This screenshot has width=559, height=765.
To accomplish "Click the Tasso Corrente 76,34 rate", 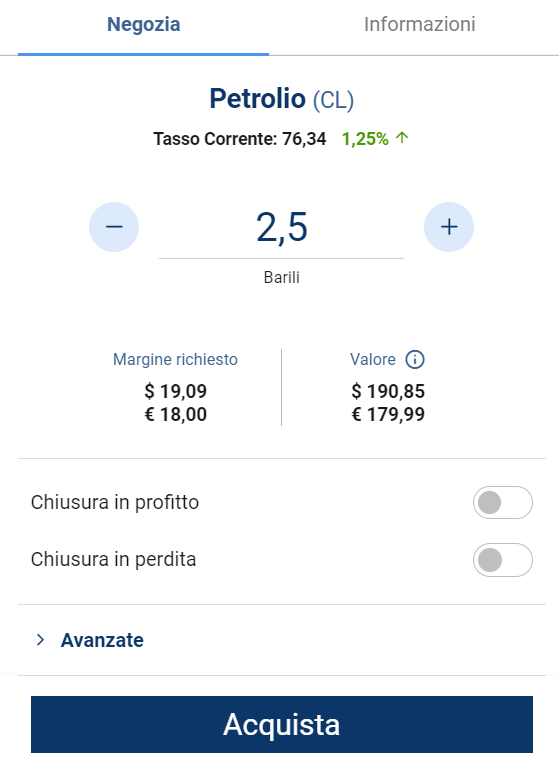I will point(240,139).
